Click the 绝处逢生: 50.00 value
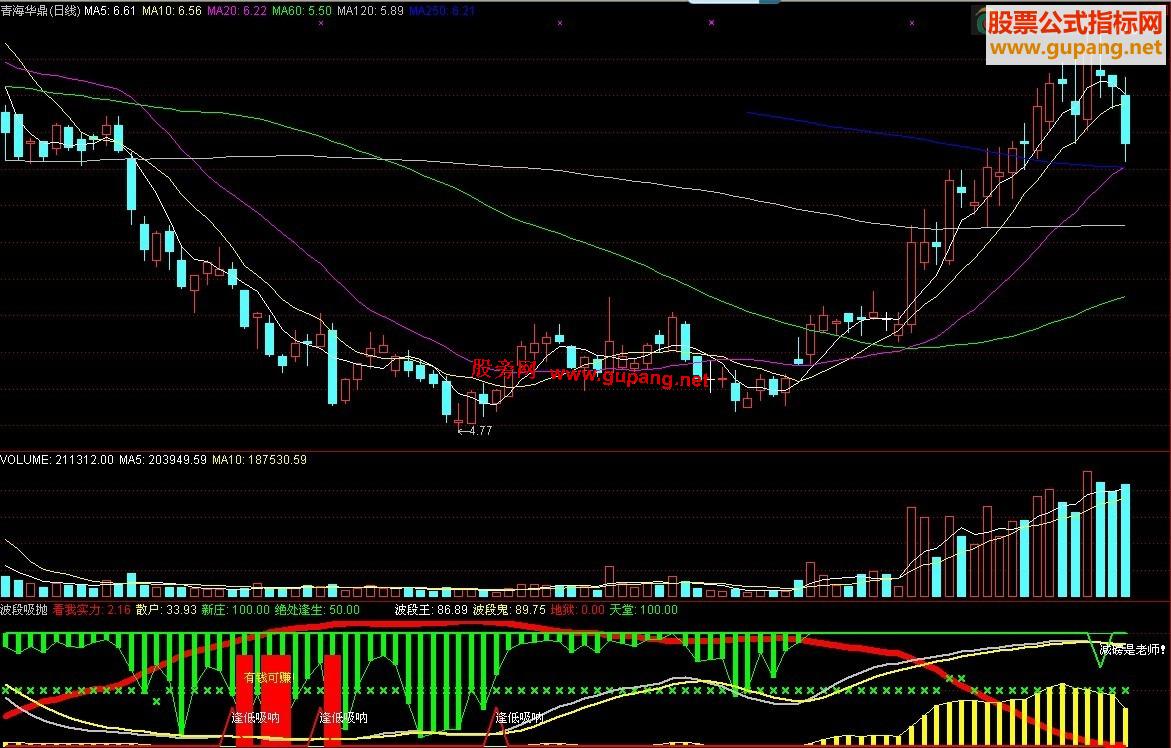This screenshot has width=1171, height=748. click(317, 610)
